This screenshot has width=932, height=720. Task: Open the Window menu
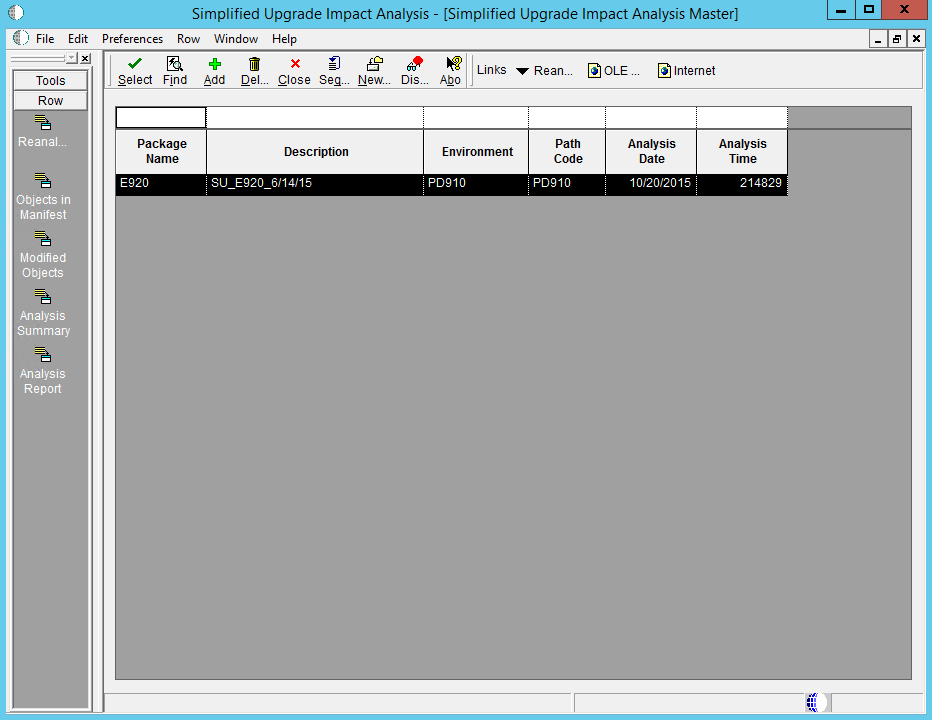[236, 39]
